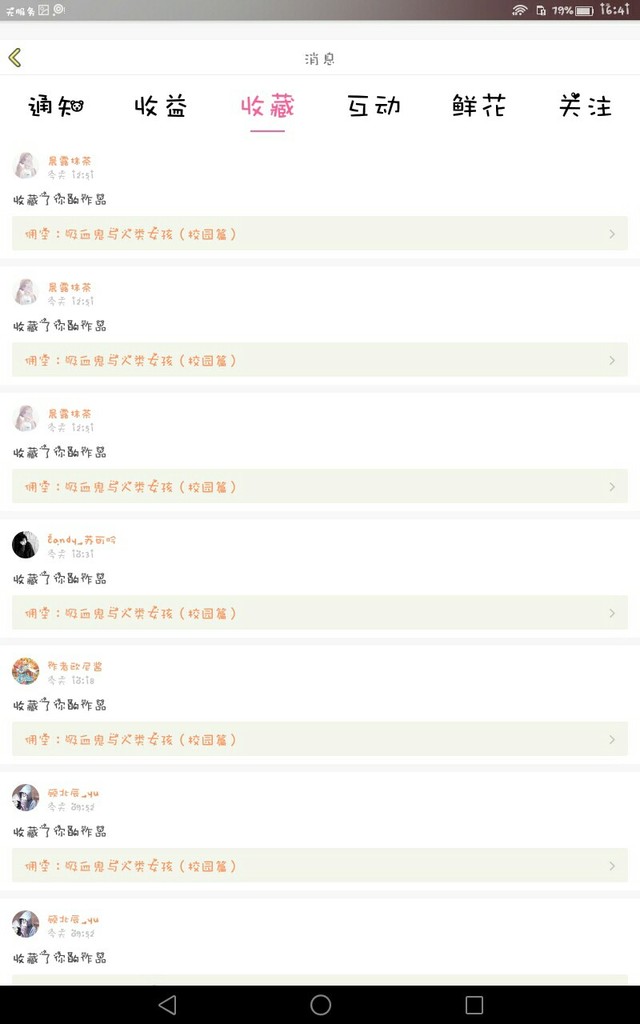
Task: Open the first 晨露抹茶 user avatar
Action: (x=25, y=165)
